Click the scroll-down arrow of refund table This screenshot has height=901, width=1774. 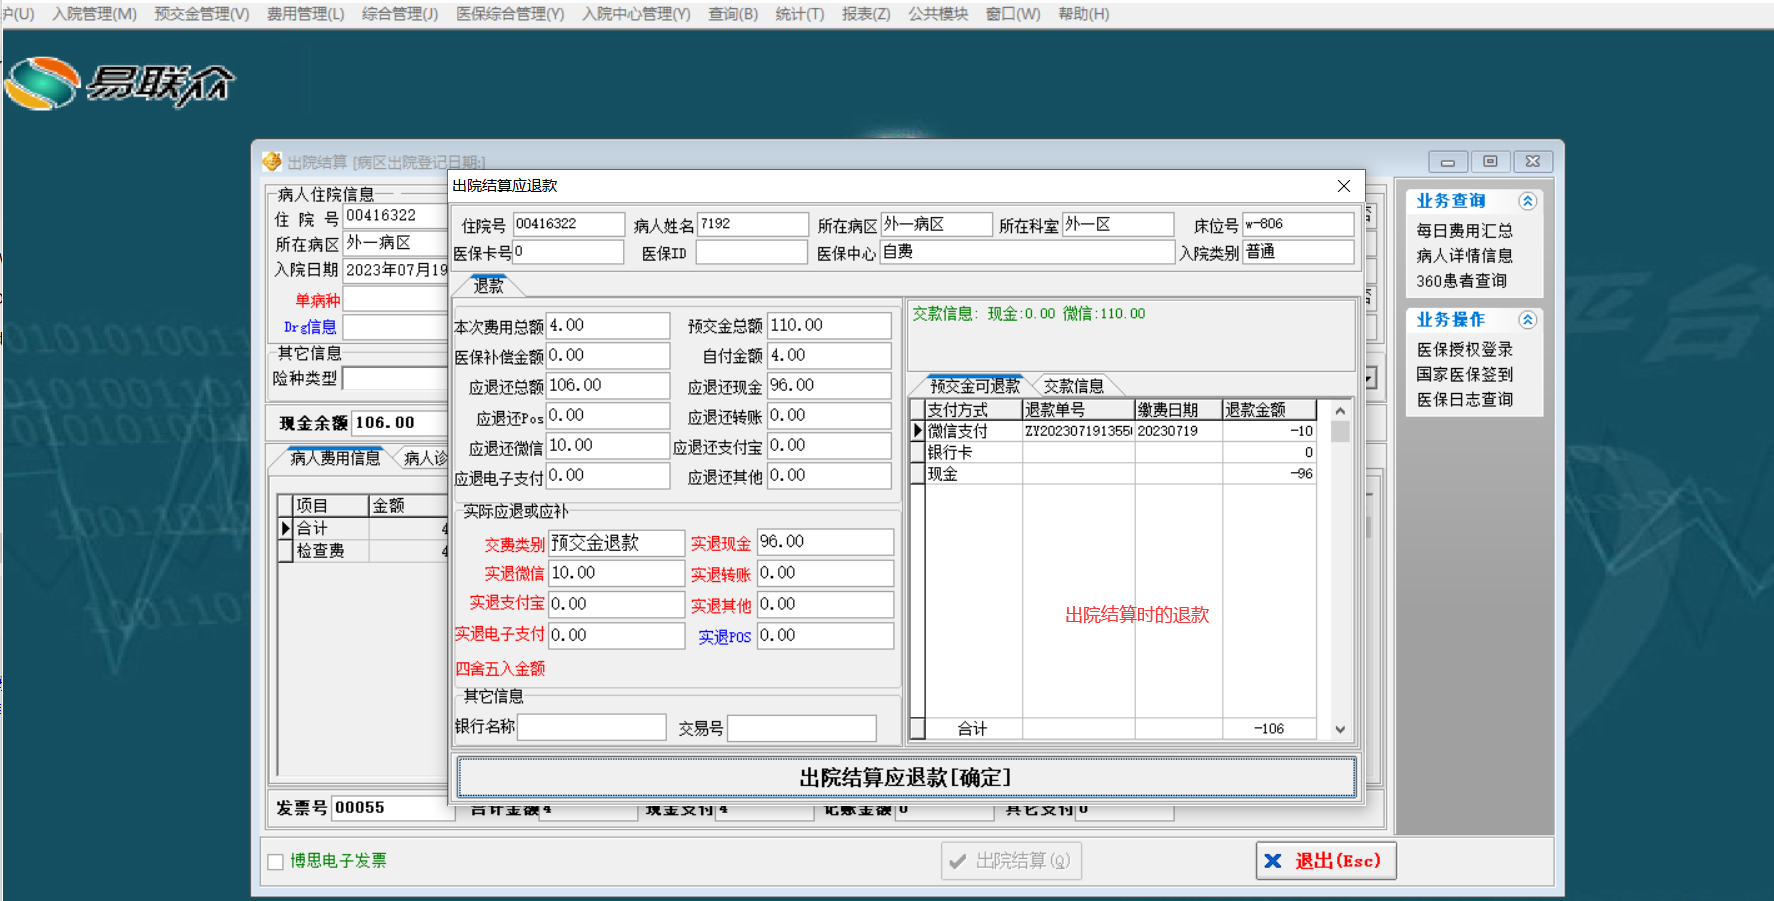pyautogui.click(x=1340, y=729)
